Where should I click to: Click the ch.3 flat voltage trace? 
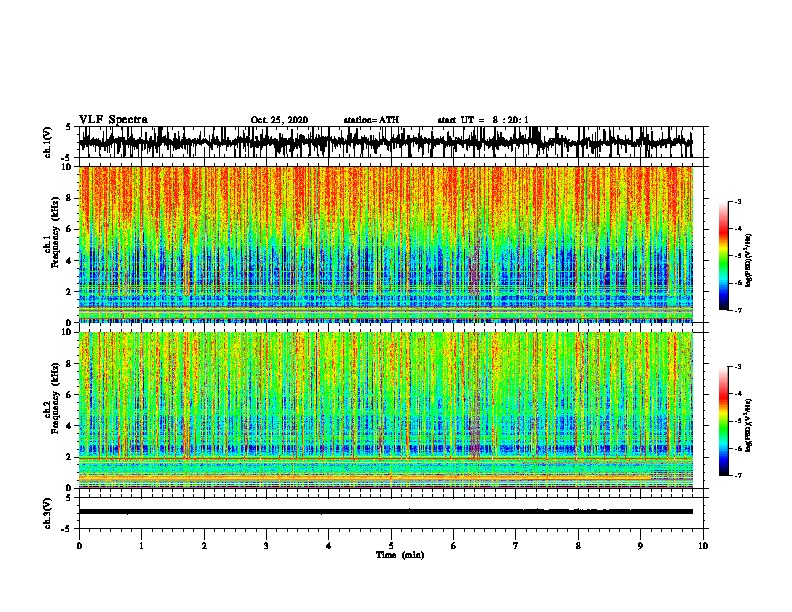tap(385, 512)
